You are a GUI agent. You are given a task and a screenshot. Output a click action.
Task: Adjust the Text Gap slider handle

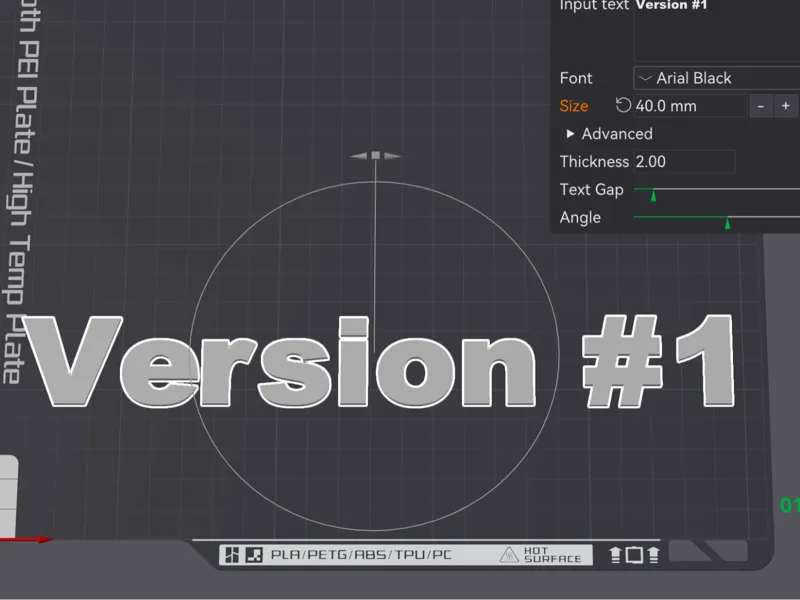tap(653, 195)
